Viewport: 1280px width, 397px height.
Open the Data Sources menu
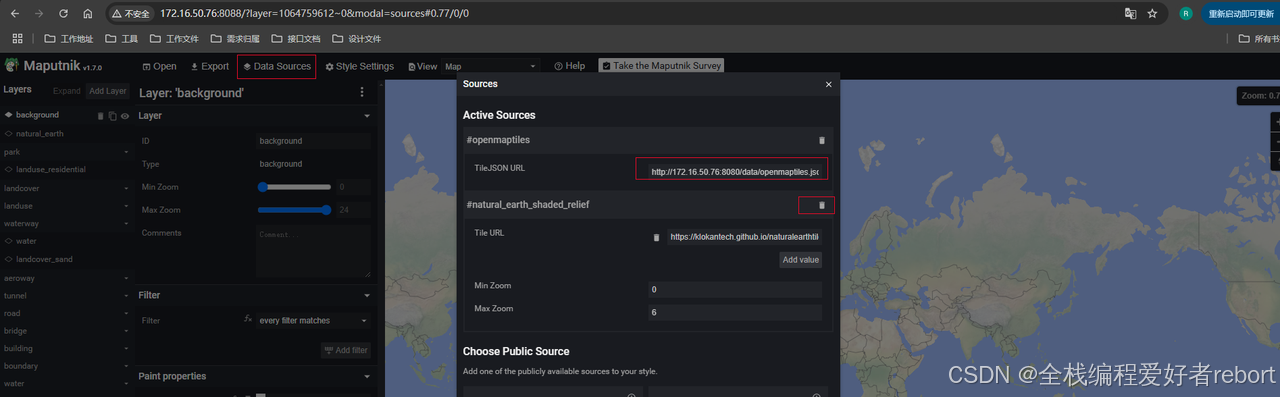coord(277,67)
